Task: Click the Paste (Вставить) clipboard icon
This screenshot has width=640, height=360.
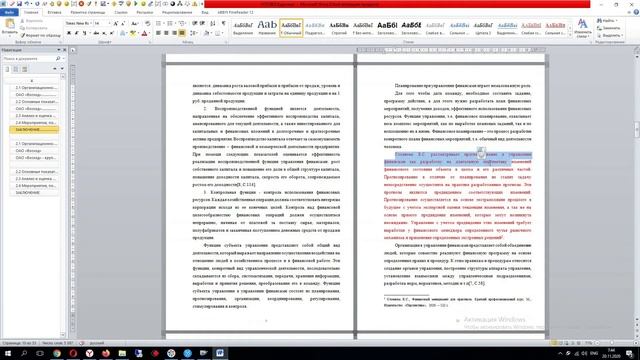Action: (x=10, y=24)
